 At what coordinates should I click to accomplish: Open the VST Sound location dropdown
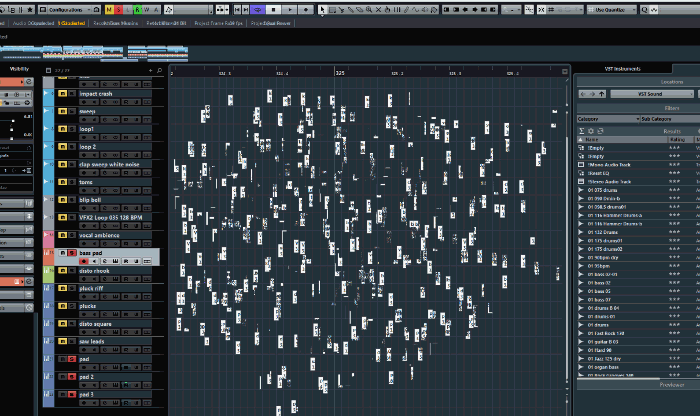pos(649,93)
